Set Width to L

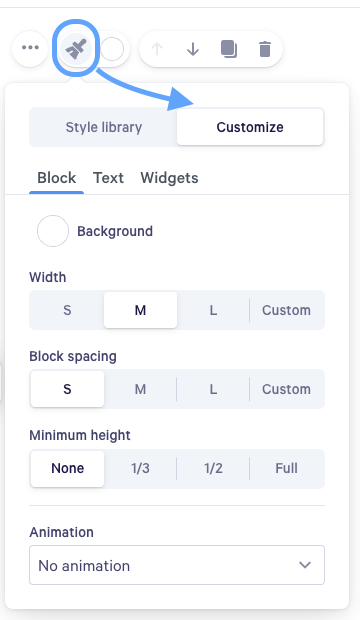click(213, 310)
